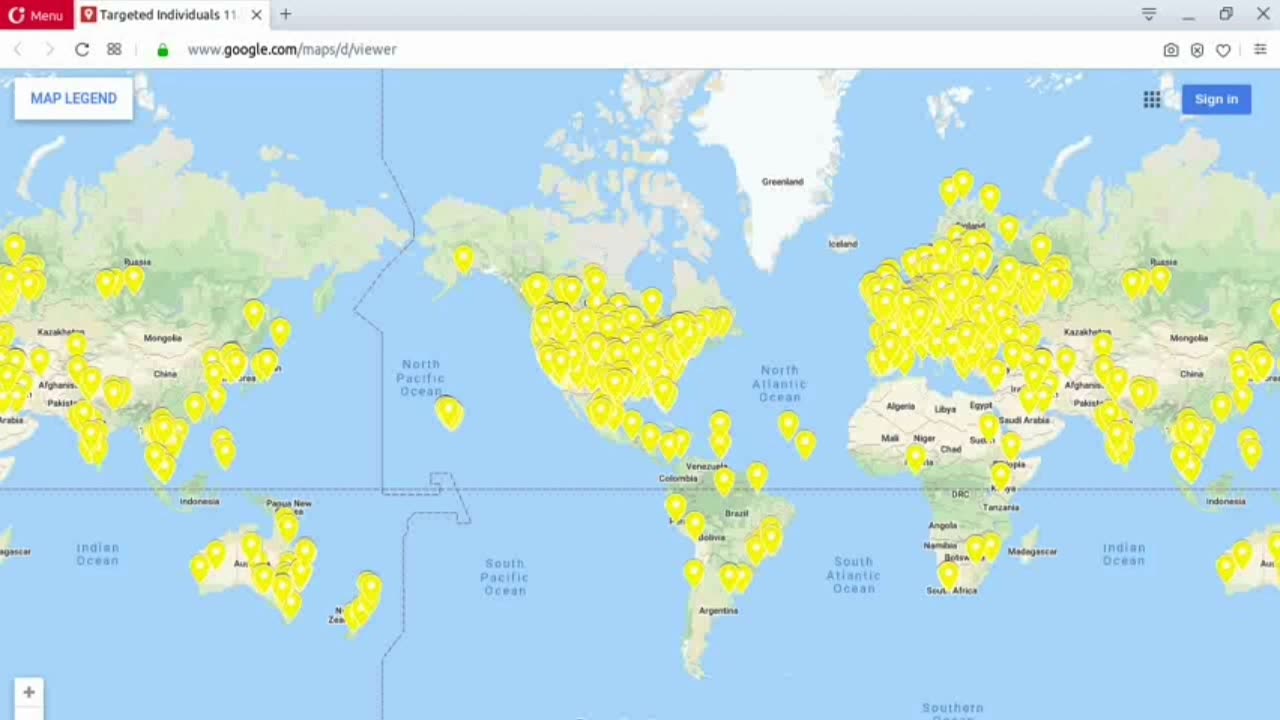Zoom in the map with plus

tap(29, 692)
